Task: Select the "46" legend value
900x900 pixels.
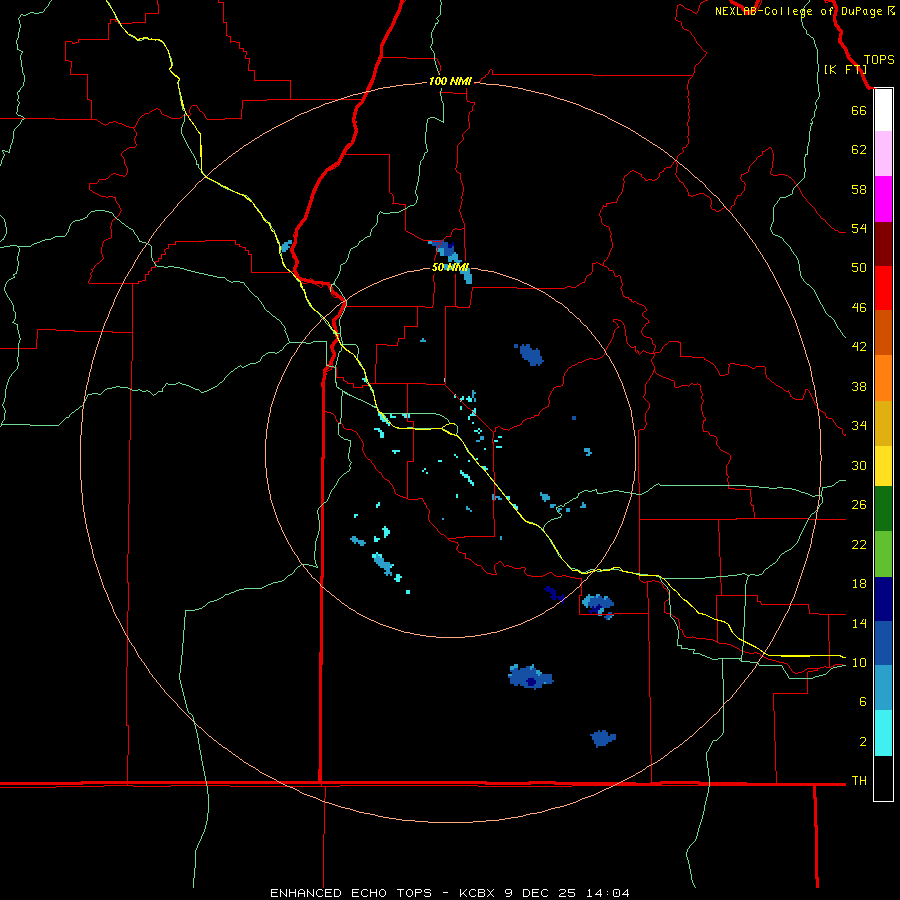Action: 859,308
